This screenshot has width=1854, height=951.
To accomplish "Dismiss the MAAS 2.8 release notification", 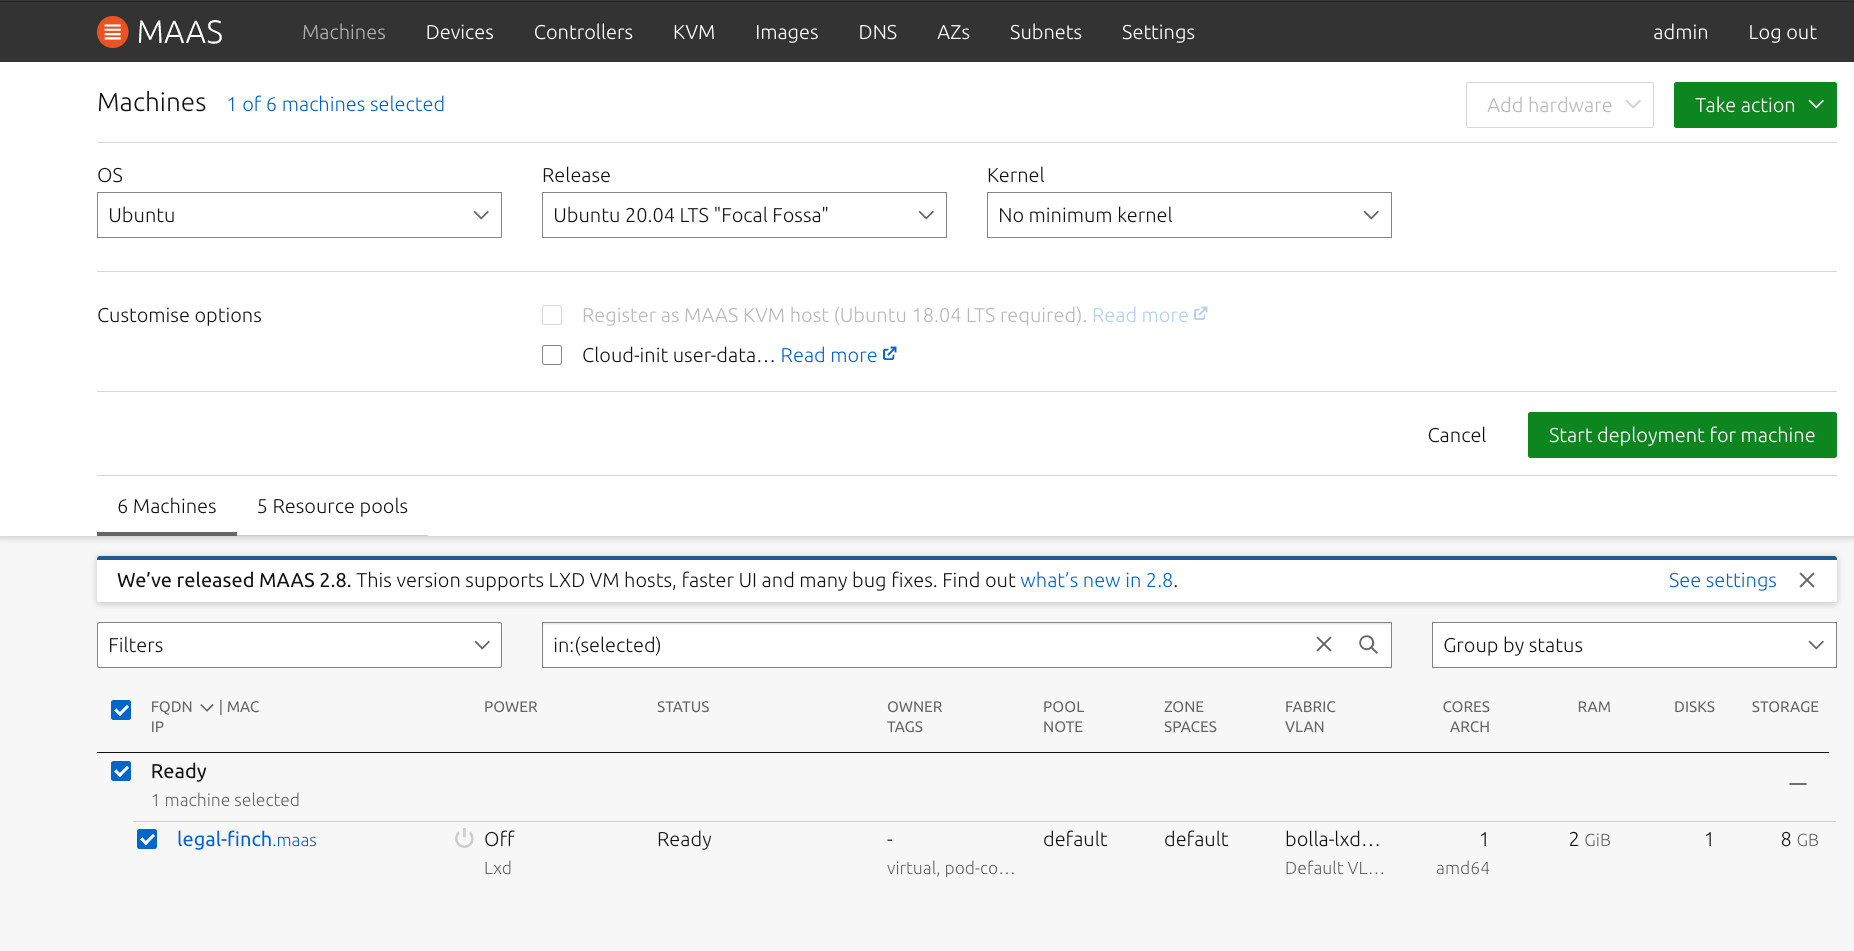I will [1806, 580].
